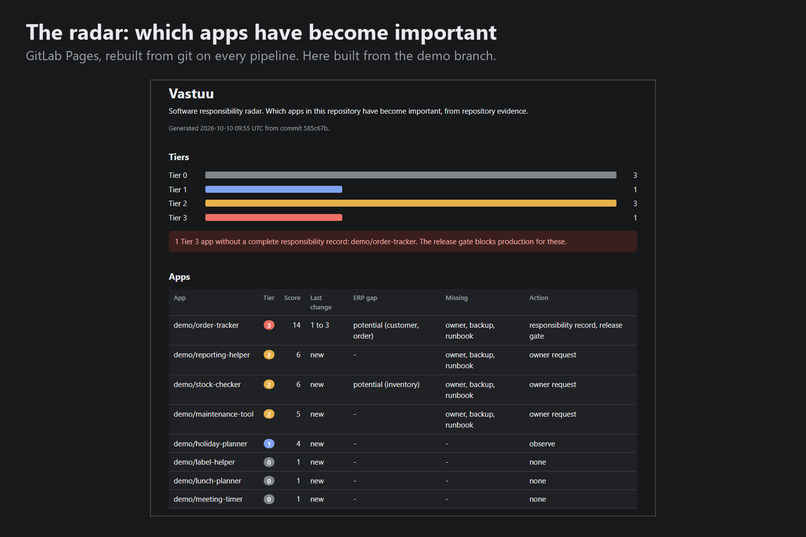Select the demo/label-helper app name

point(204,462)
